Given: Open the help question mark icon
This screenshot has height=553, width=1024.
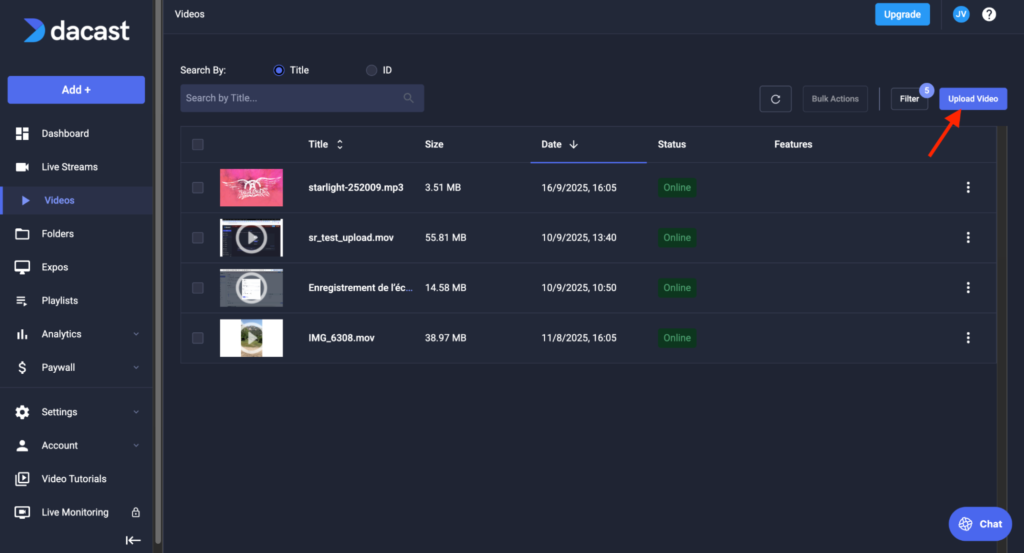Looking at the screenshot, I should (989, 14).
